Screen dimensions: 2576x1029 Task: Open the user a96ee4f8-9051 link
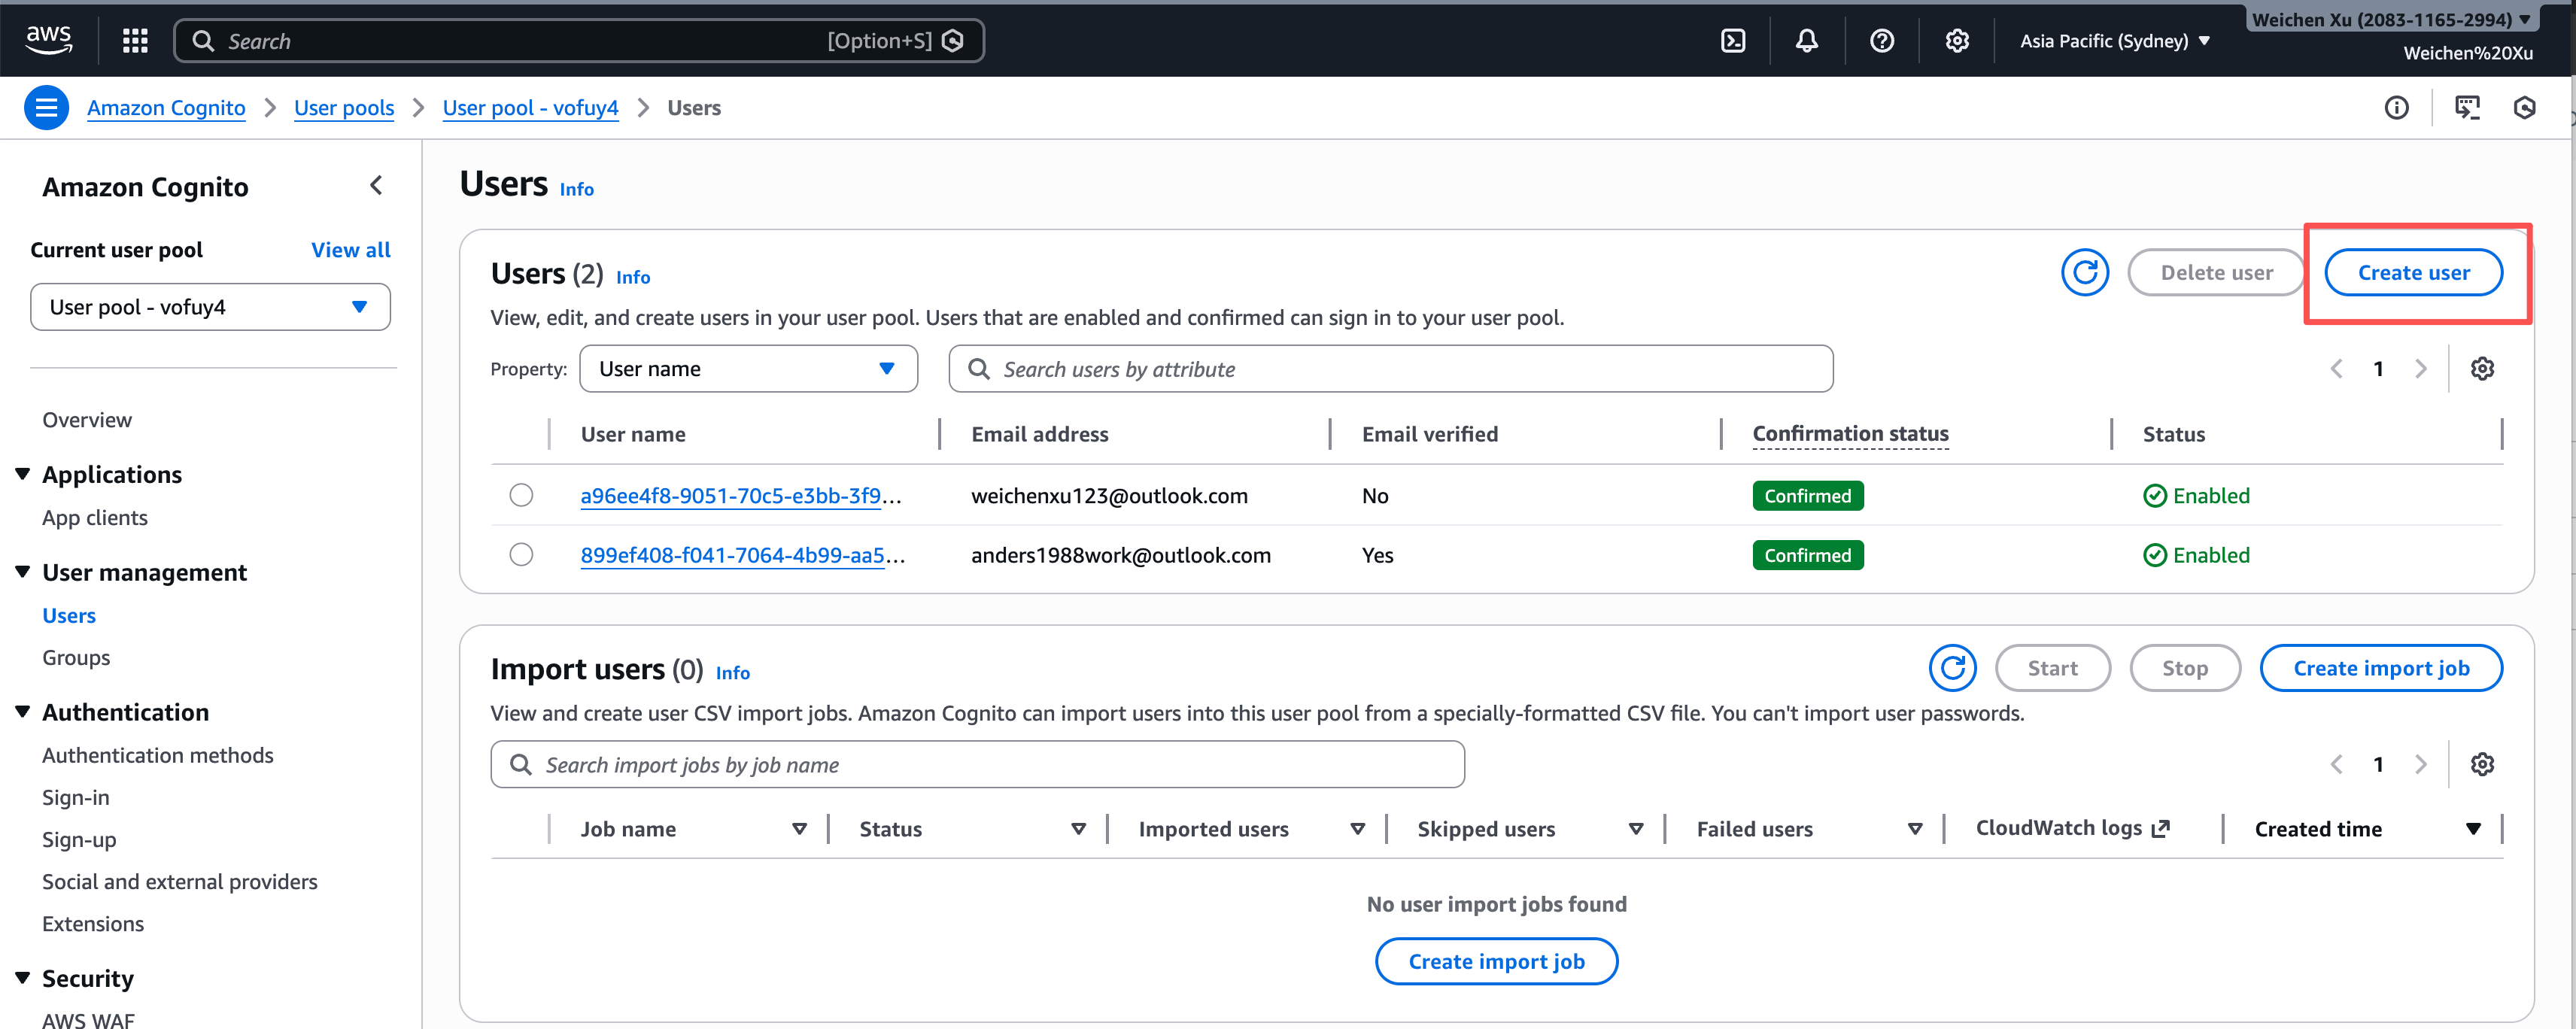pyautogui.click(x=730, y=496)
